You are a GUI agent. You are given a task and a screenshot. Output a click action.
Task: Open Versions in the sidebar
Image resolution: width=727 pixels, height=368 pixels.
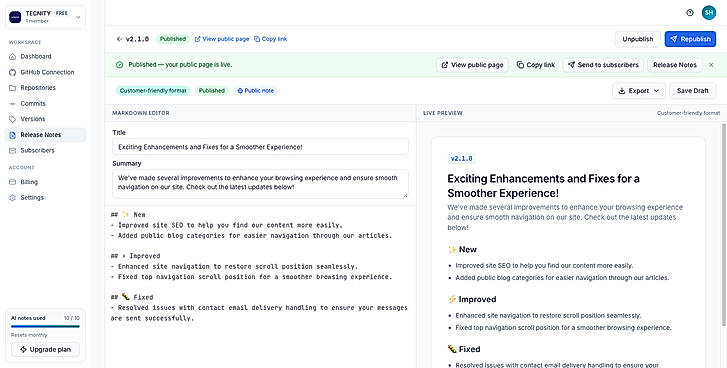click(x=45, y=119)
